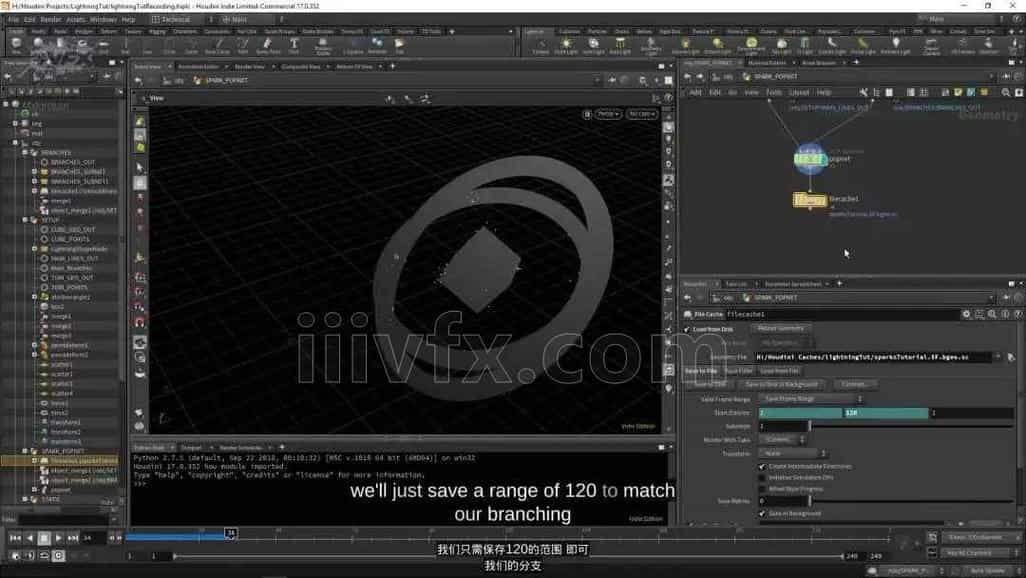This screenshot has height=578, width=1026.
Task: Click the end frame field showing 120
Action: point(886,413)
